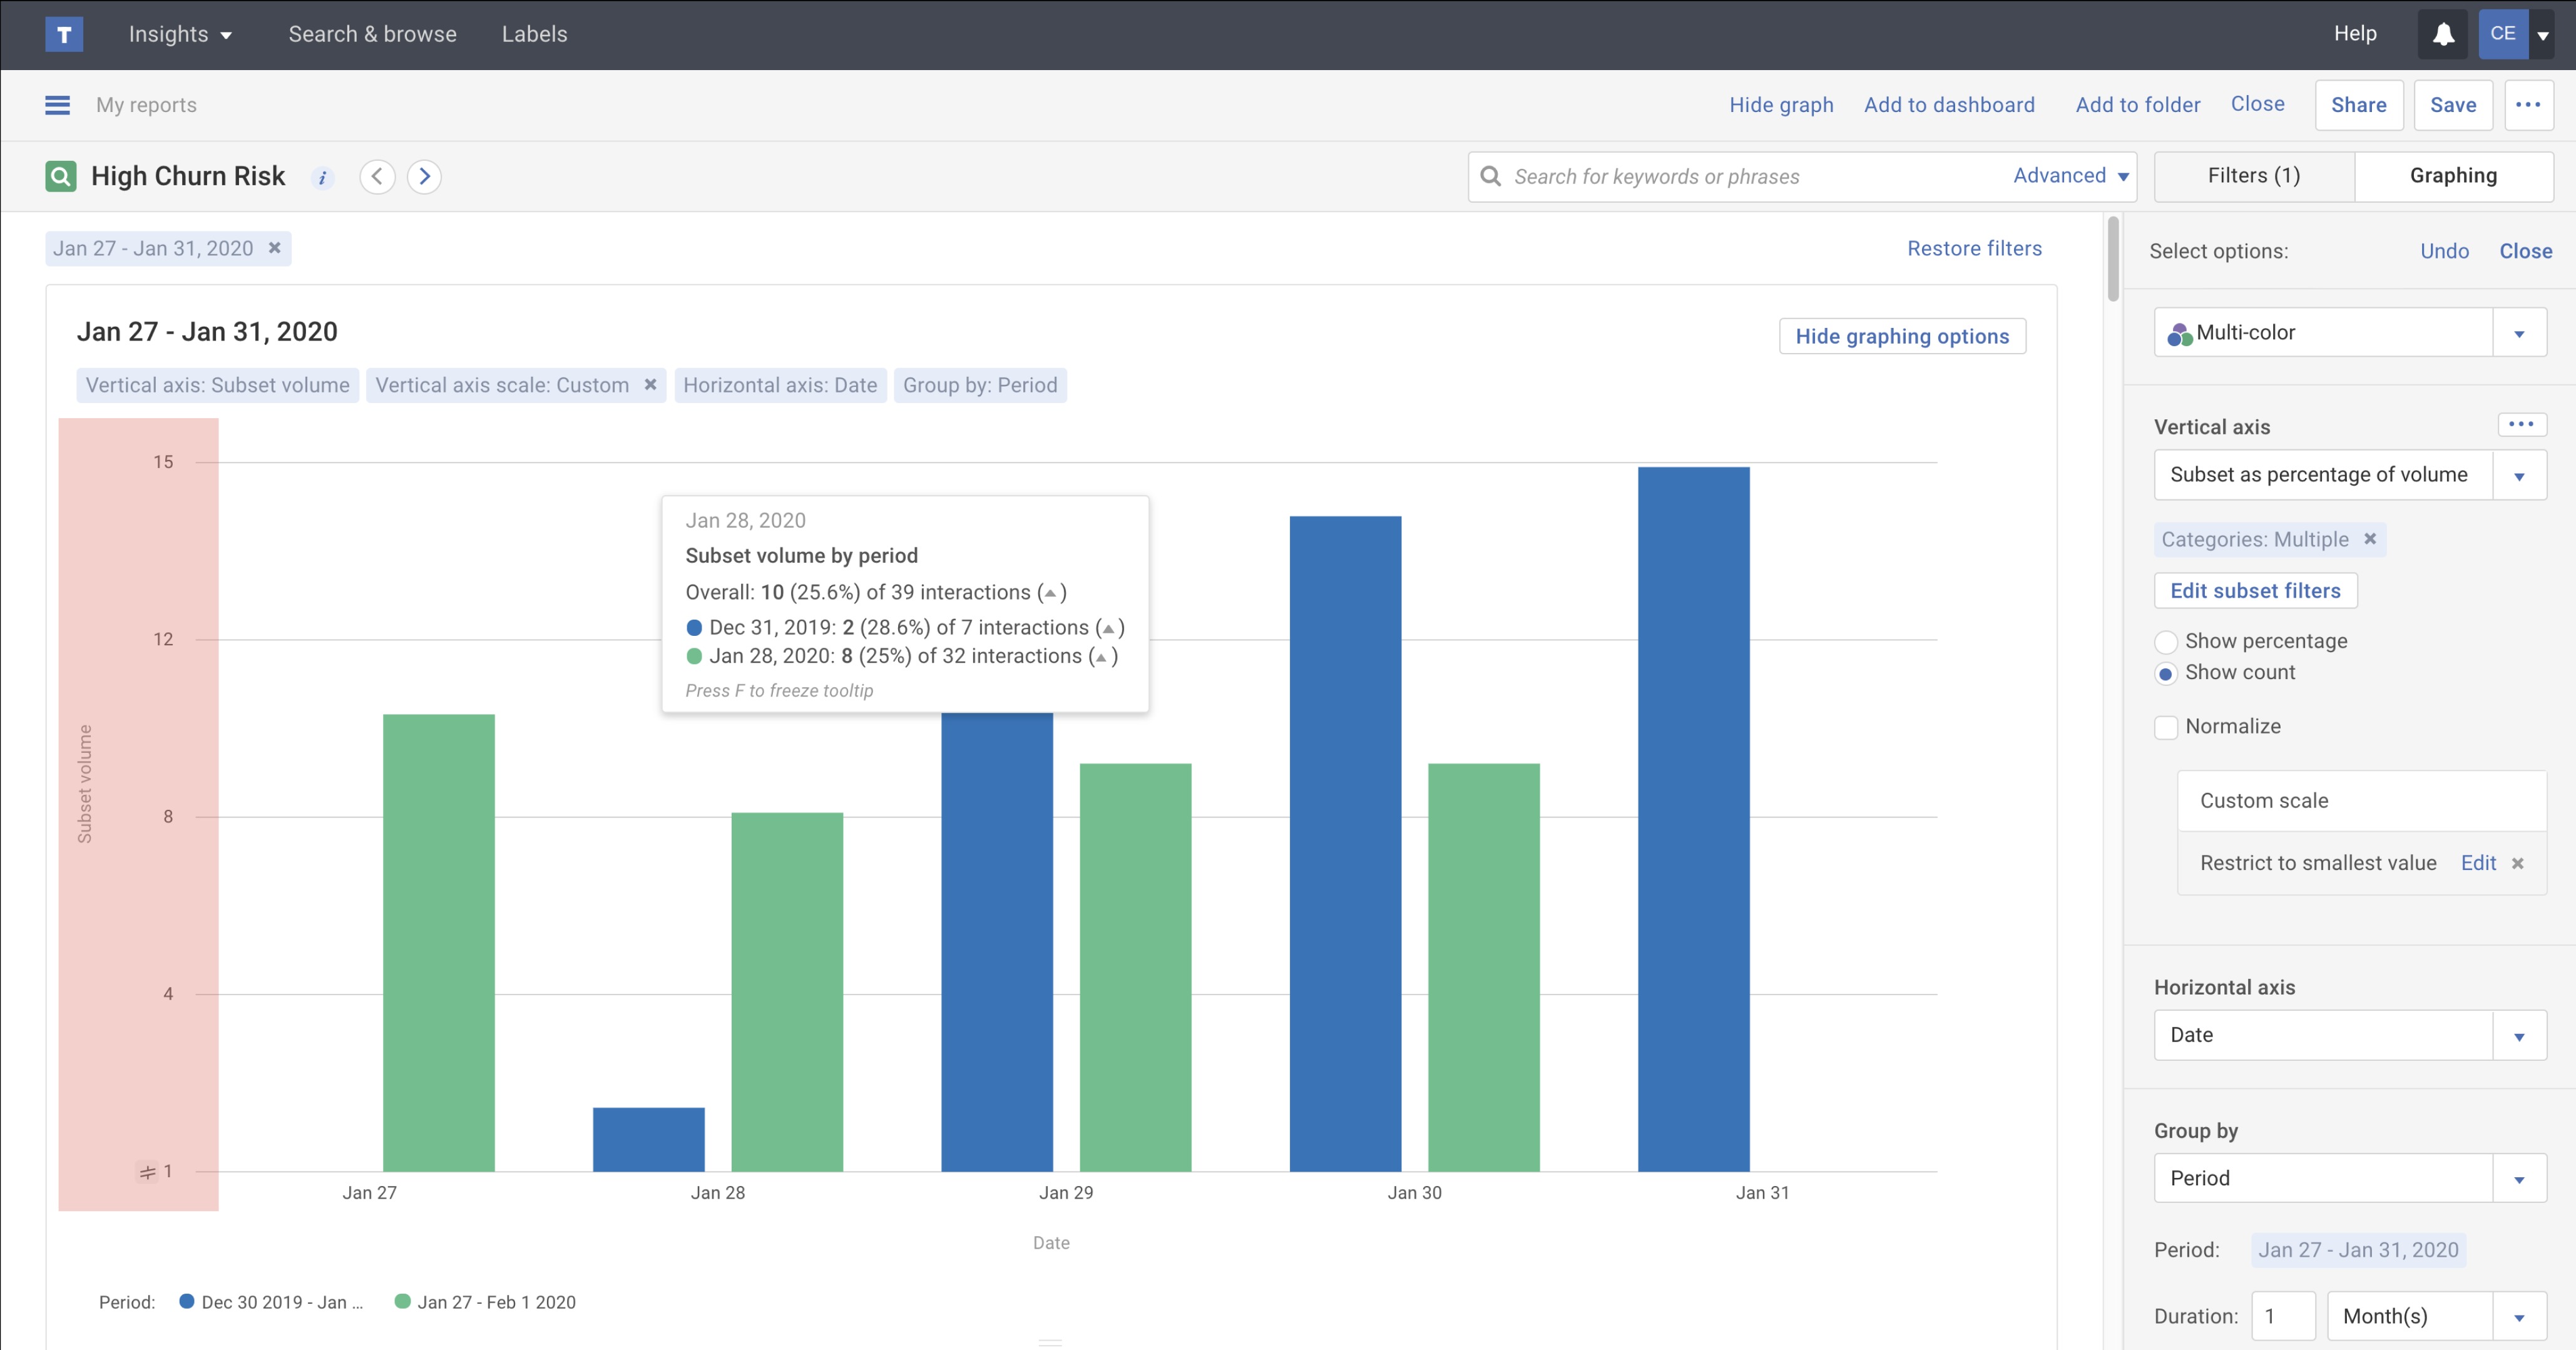
Task: Click Hide graphing options button
Action: 1901,336
